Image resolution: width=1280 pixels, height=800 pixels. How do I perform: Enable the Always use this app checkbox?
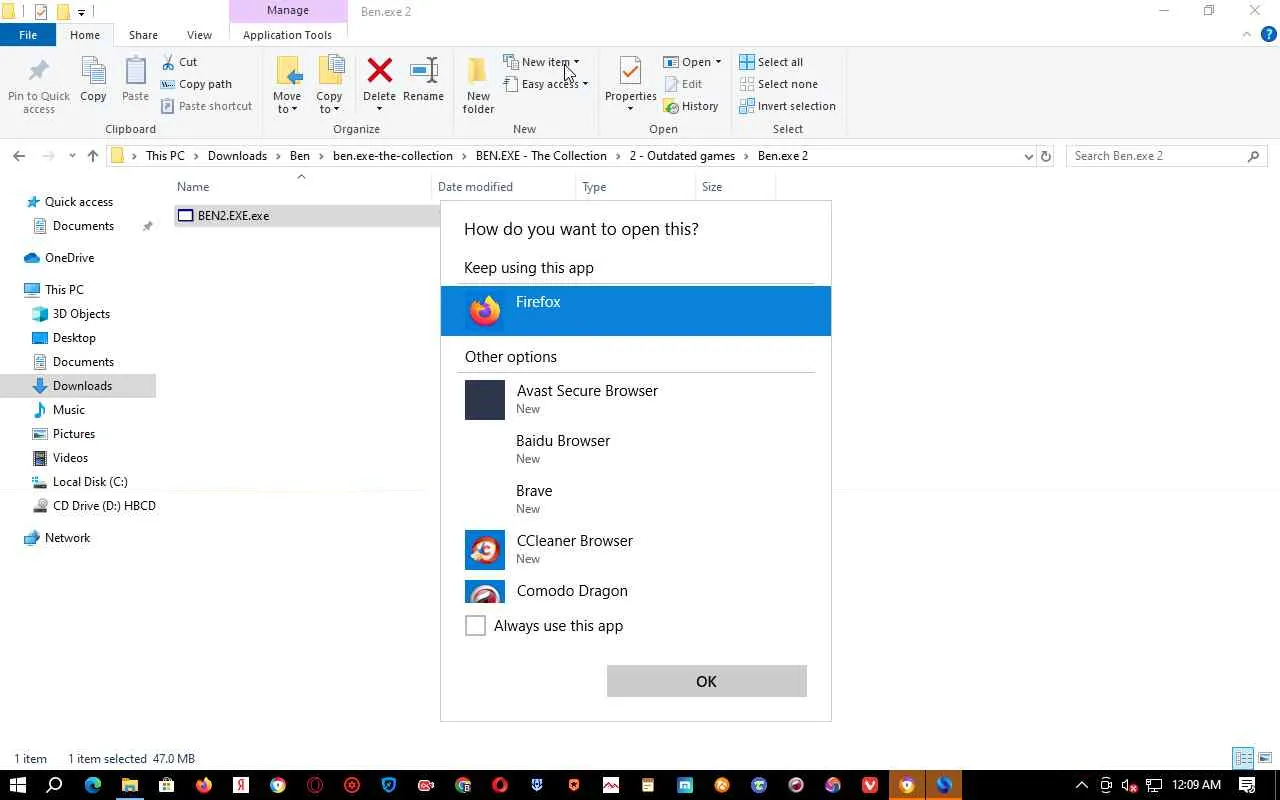(476, 626)
